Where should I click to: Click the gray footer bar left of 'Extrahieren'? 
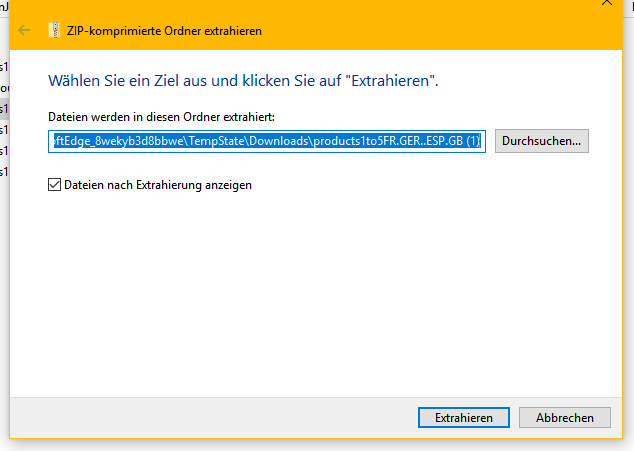click(200, 418)
